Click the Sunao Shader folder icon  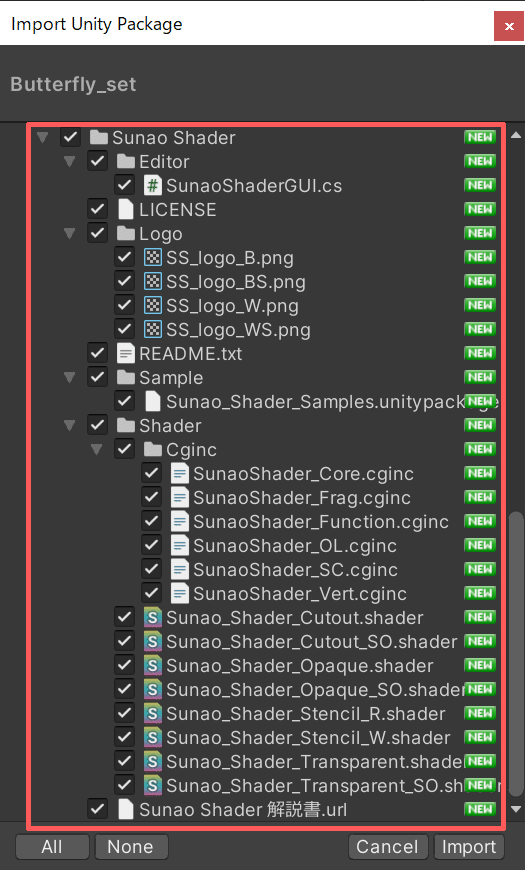(98, 137)
